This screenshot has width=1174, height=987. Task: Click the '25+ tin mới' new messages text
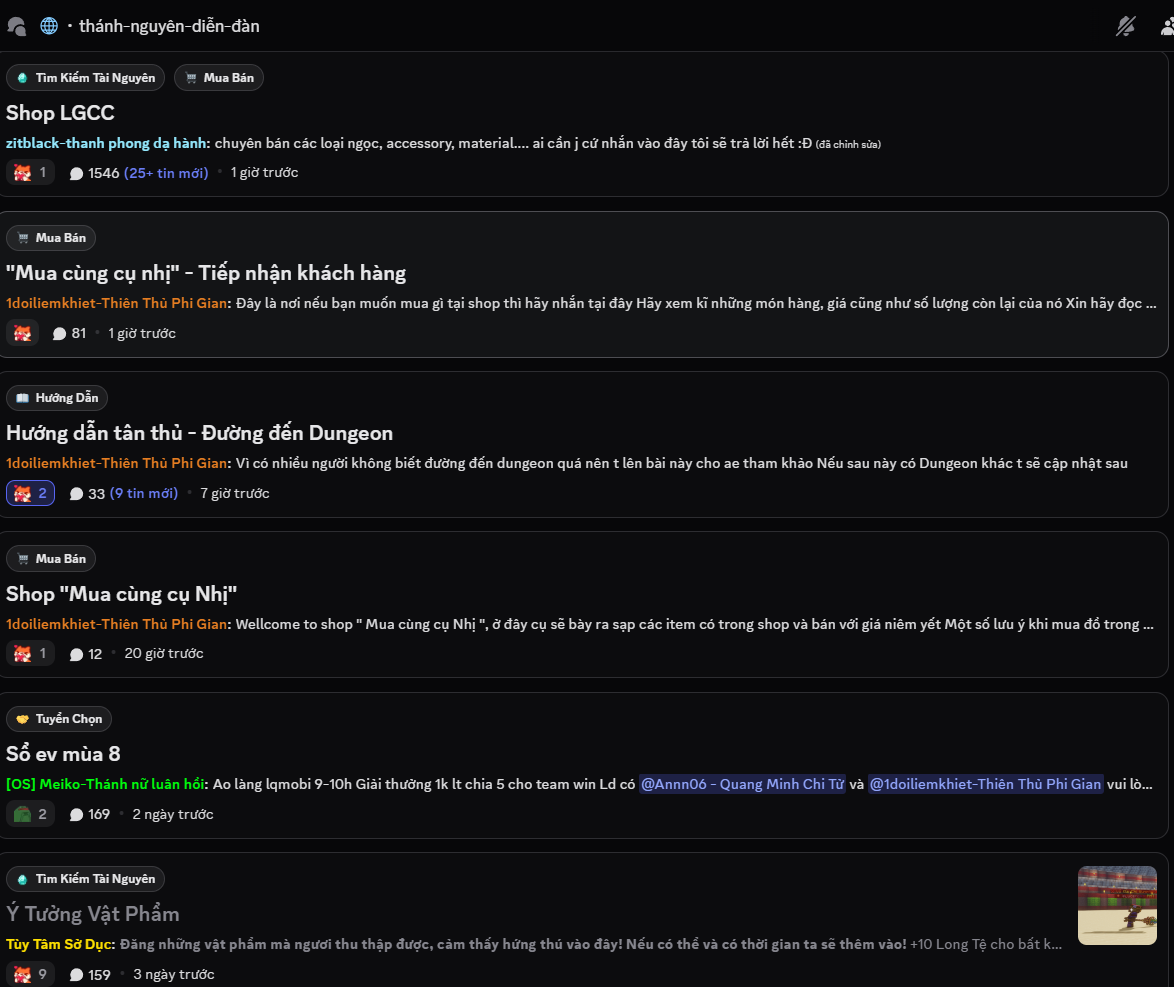tap(166, 173)
